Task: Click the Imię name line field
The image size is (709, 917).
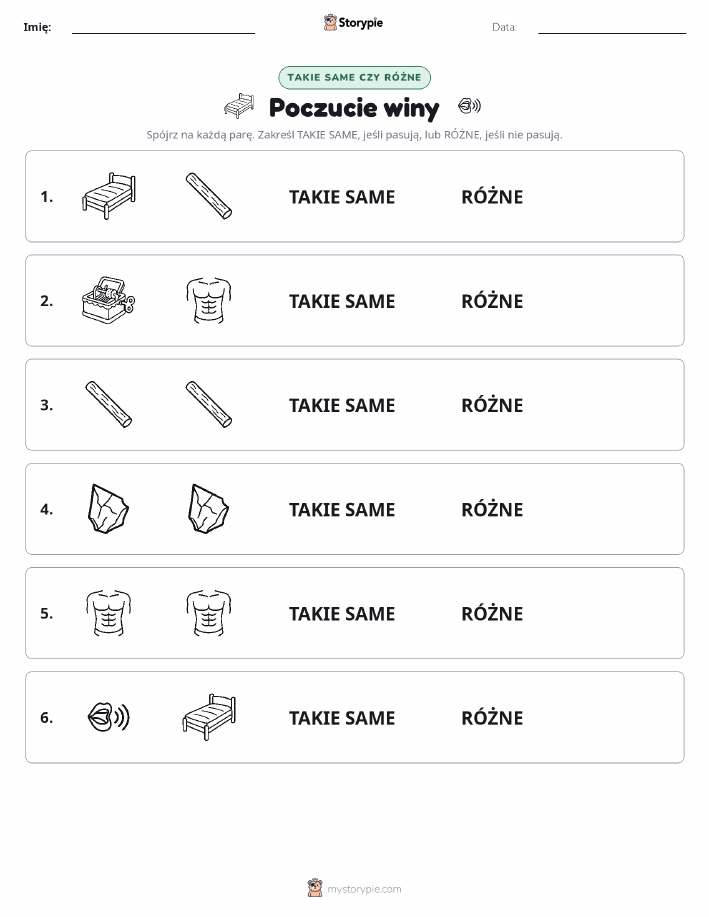Action: [163, 27]
